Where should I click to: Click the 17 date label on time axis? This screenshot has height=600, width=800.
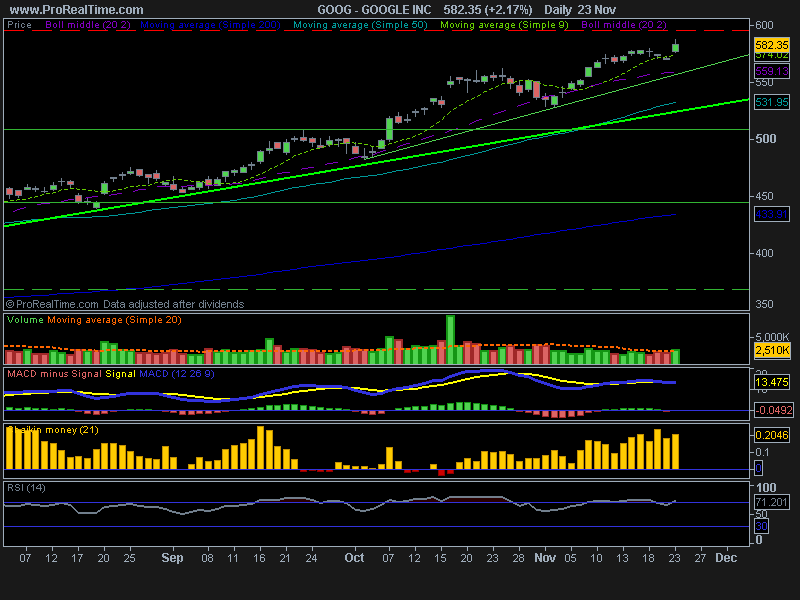tap(77, 558)
